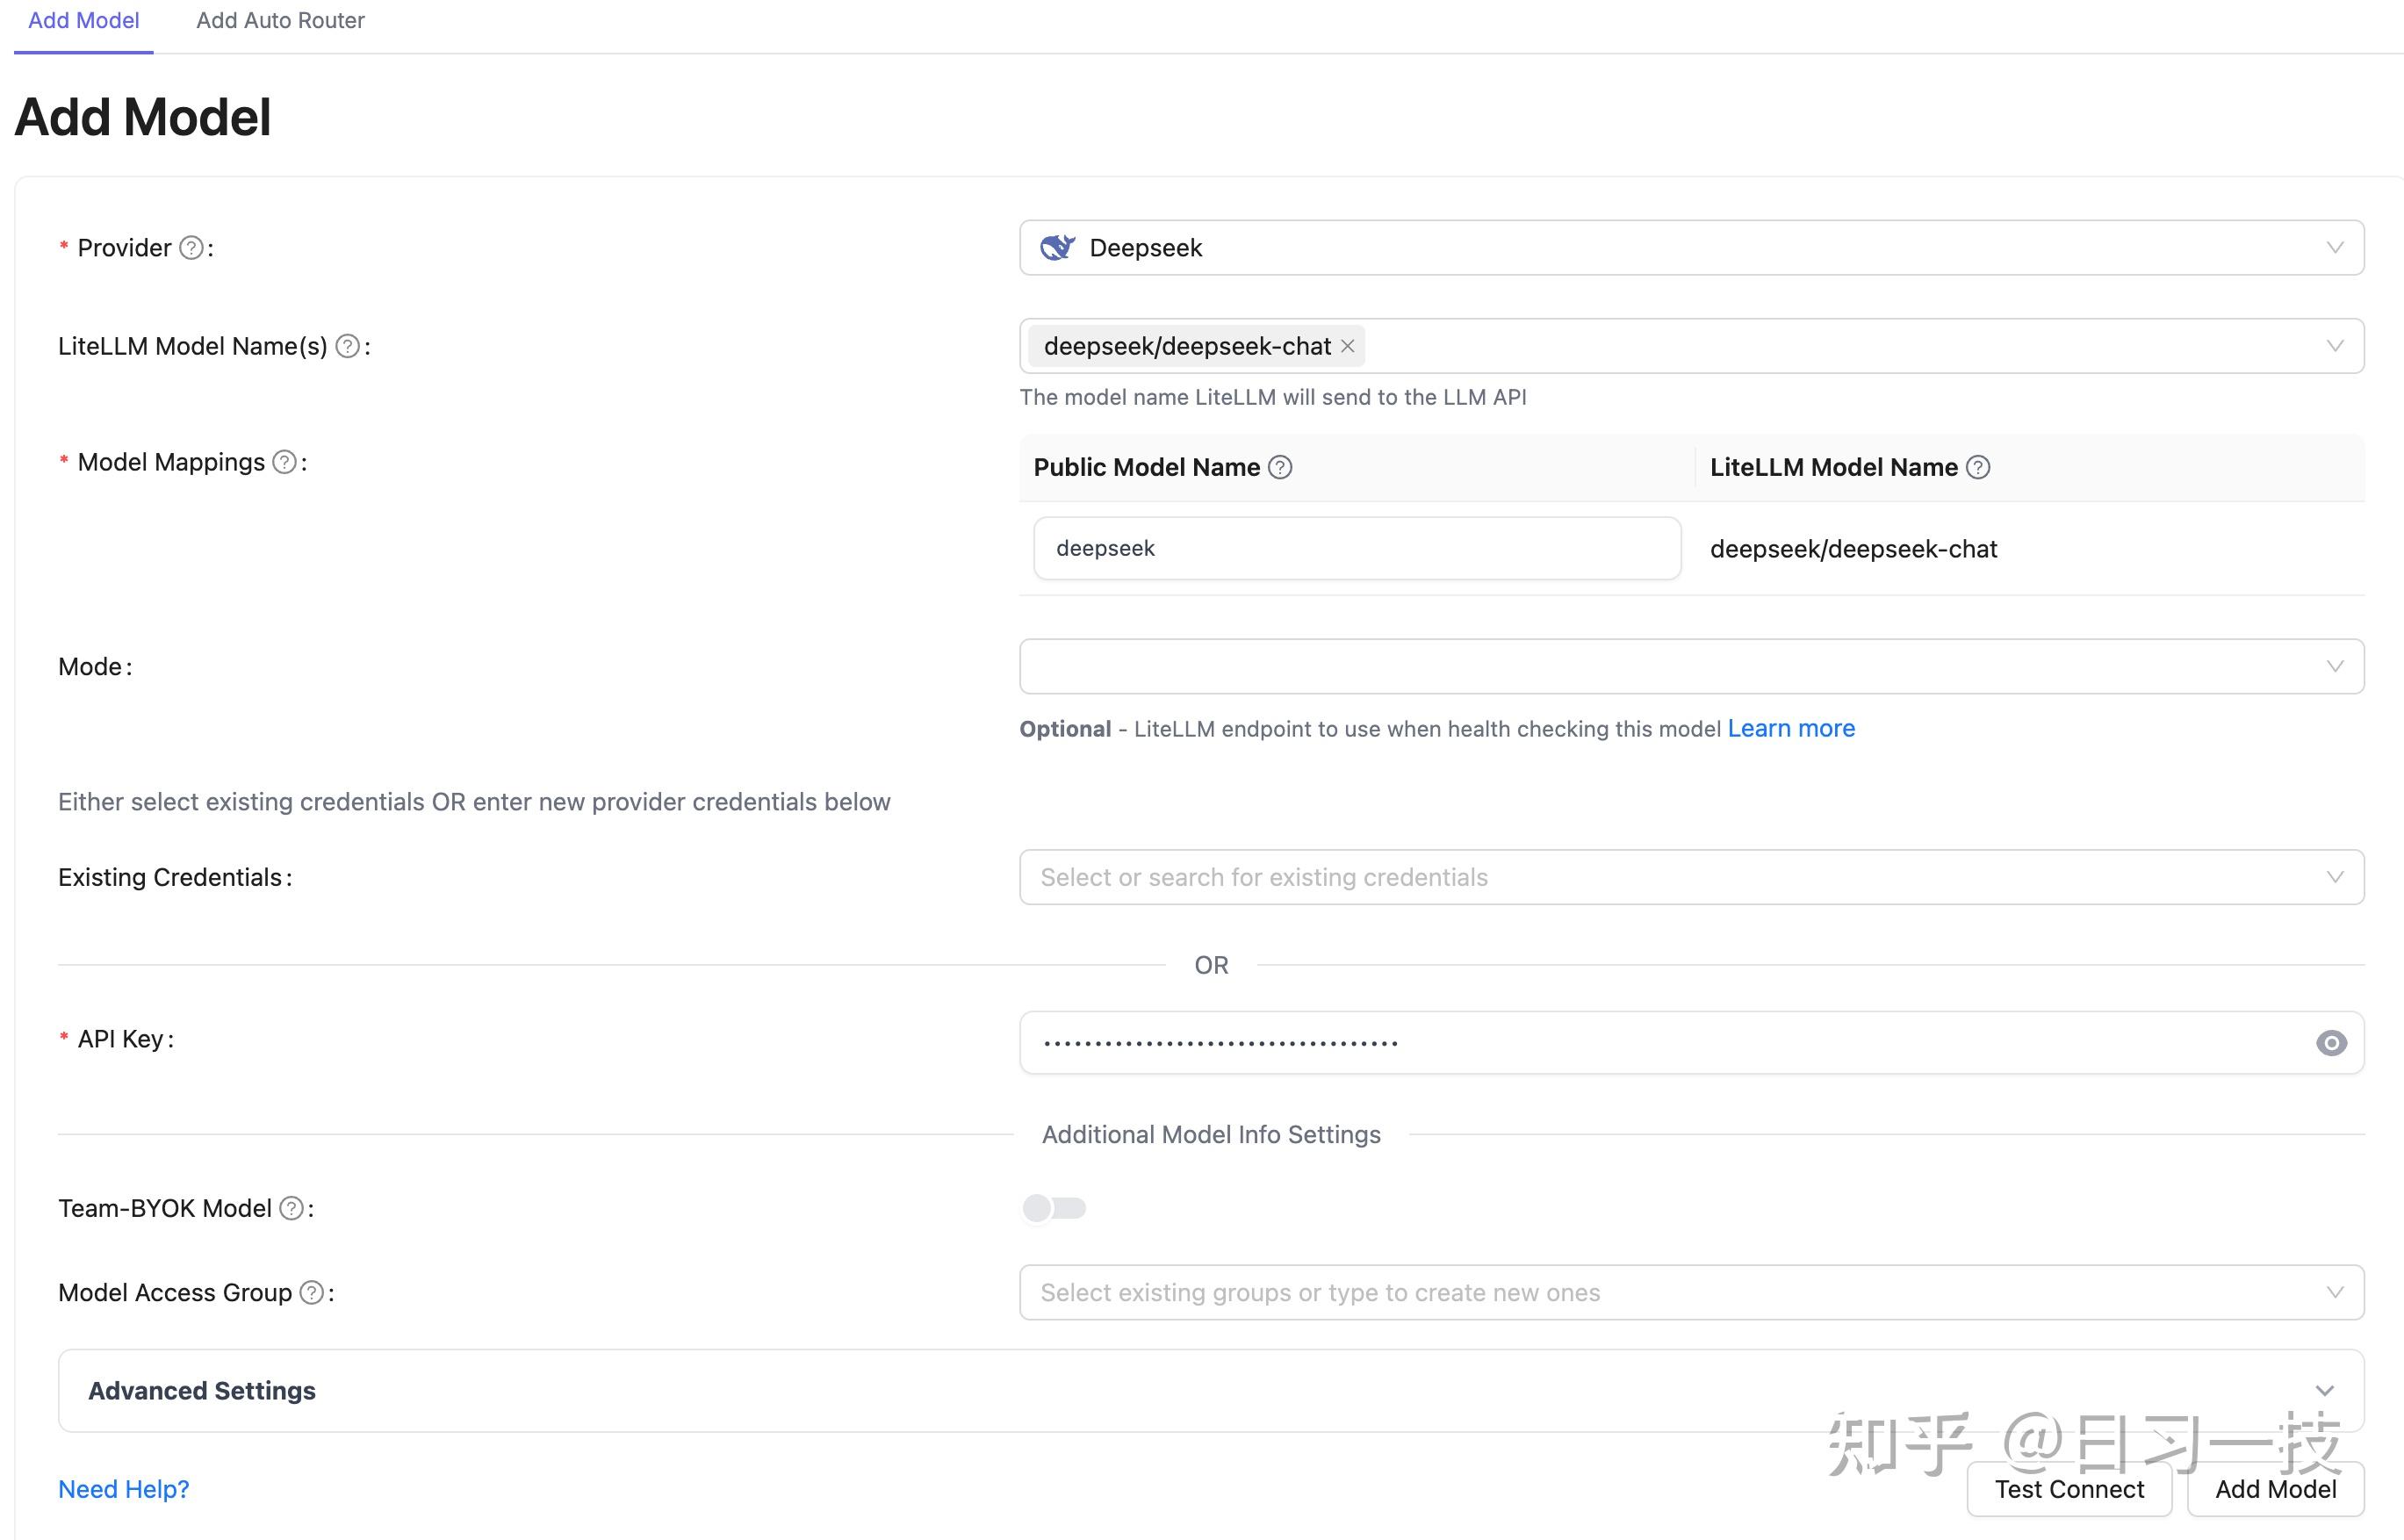Open the Existing Credentials dropdown

1691,877
